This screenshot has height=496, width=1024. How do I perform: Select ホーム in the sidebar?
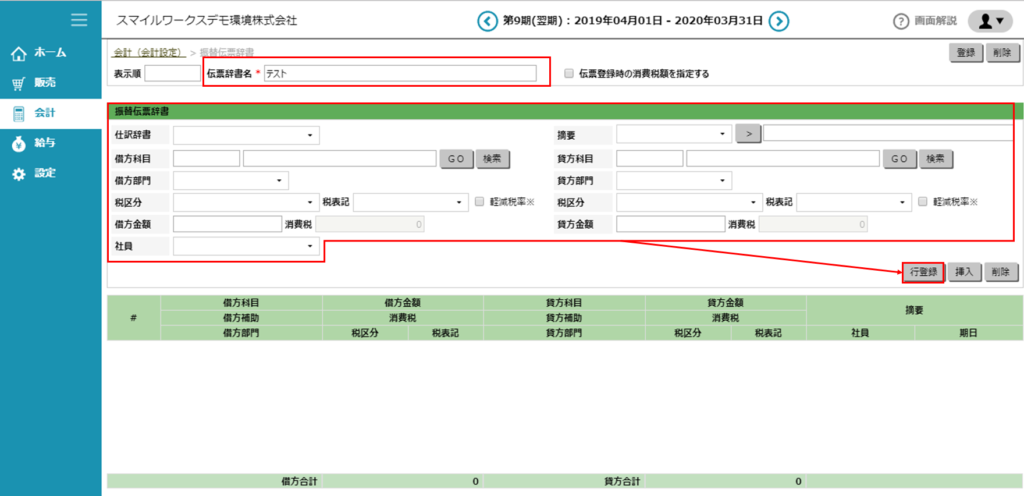click(50, 53)
